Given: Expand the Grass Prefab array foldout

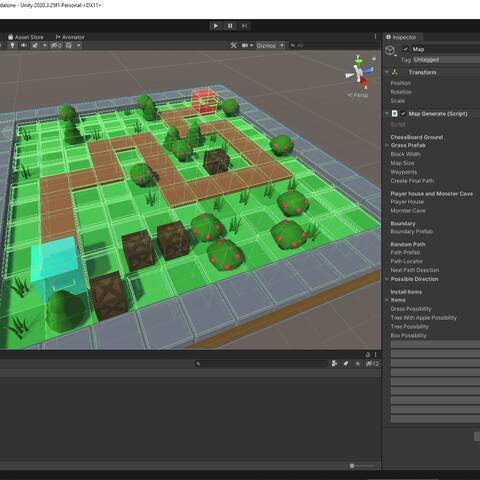Looking at the screenshot, I should coord(387,145).
